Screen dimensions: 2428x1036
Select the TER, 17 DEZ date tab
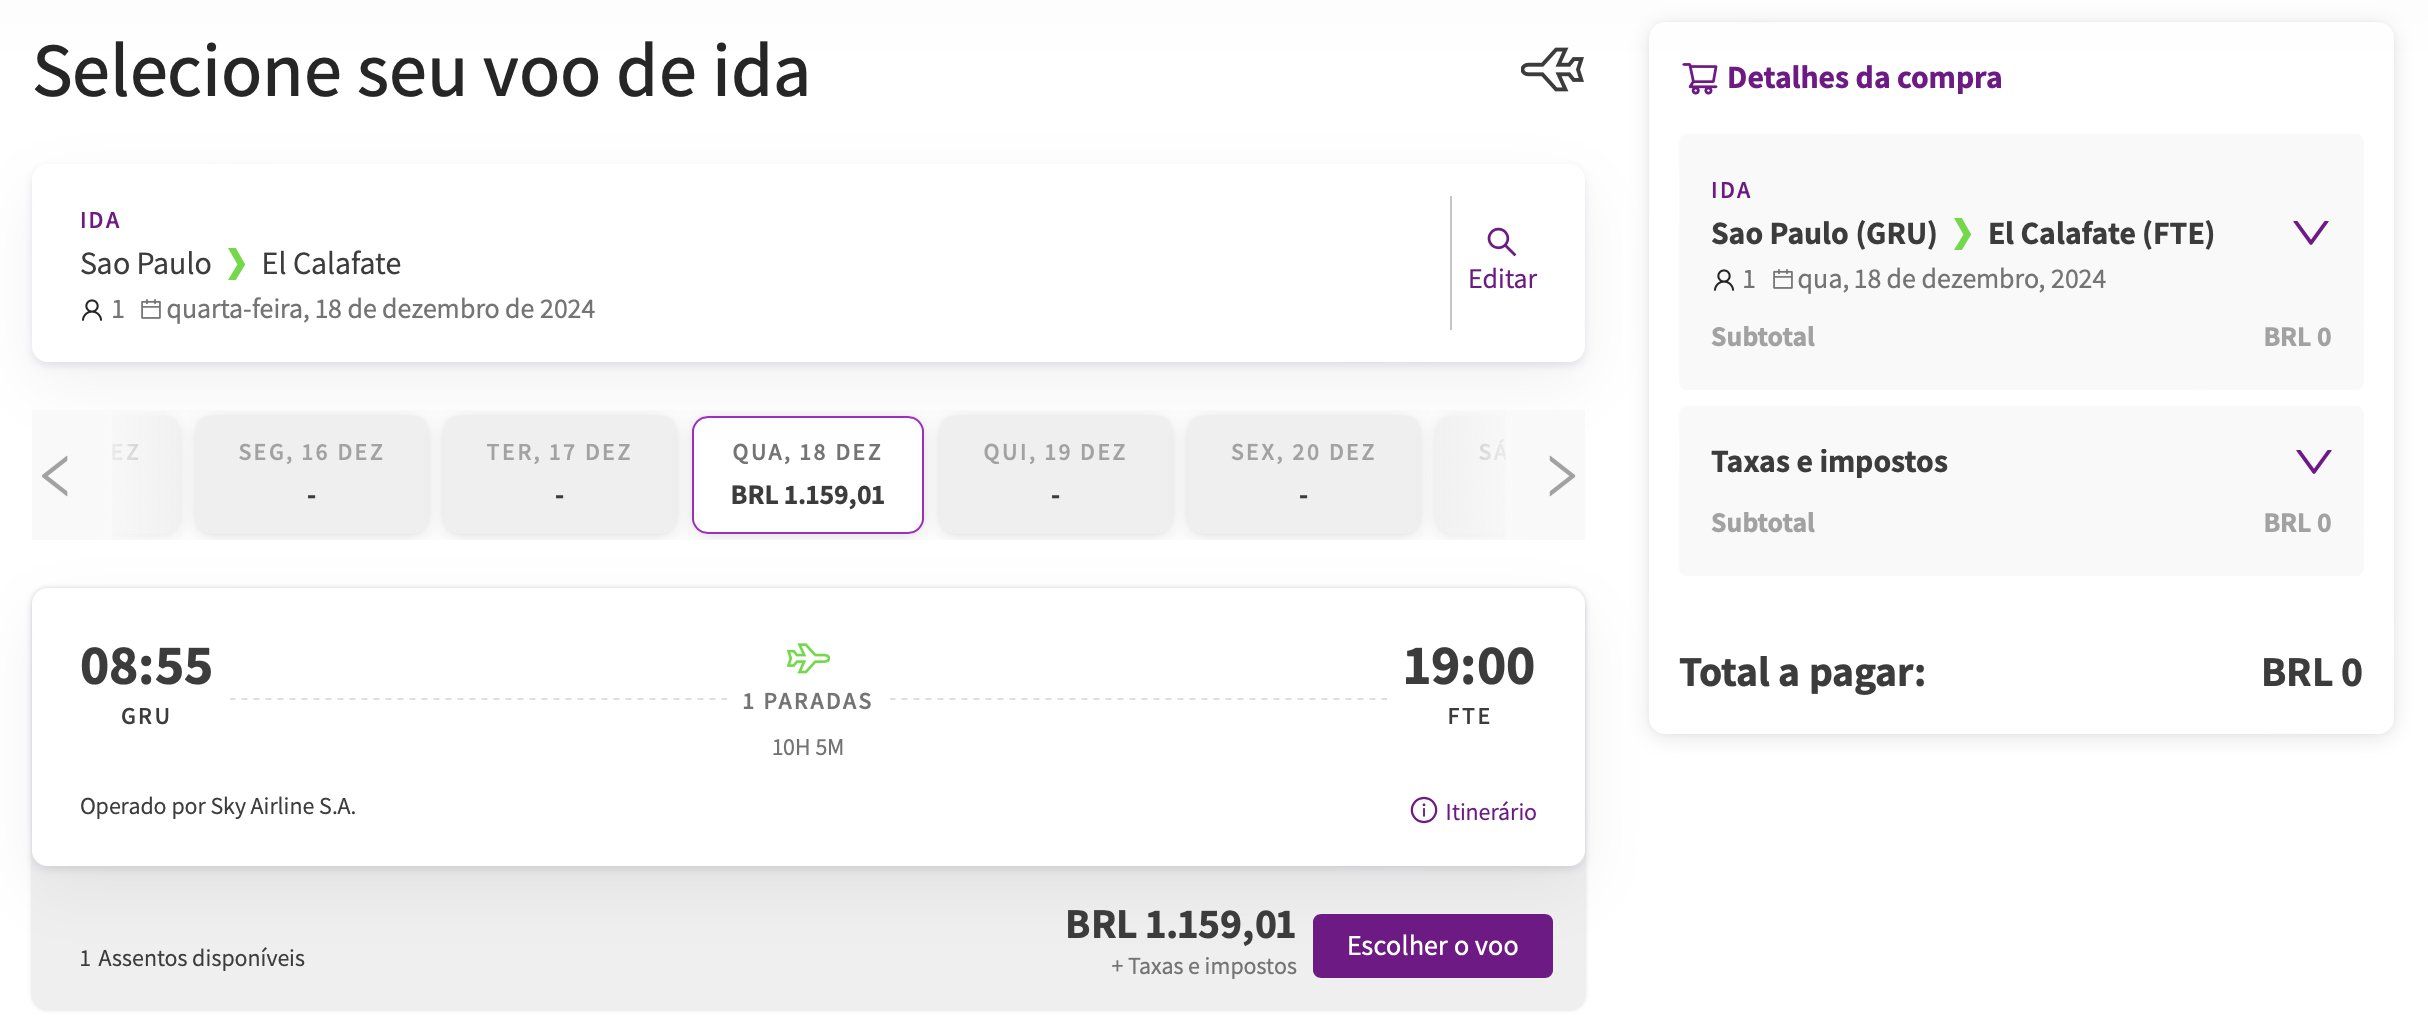point(559,474)
